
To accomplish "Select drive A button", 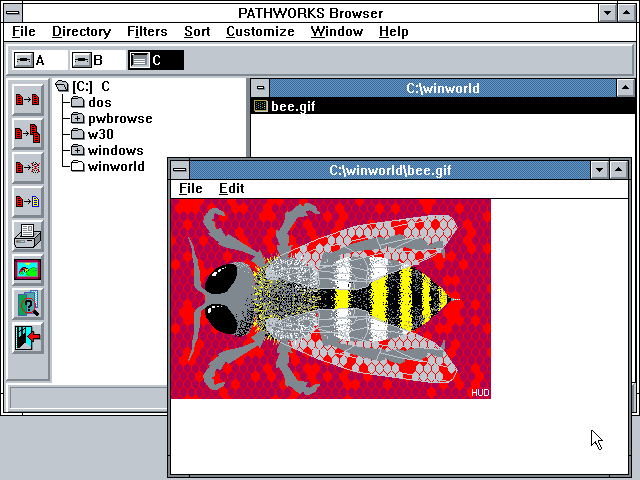I will click(40, 60).
